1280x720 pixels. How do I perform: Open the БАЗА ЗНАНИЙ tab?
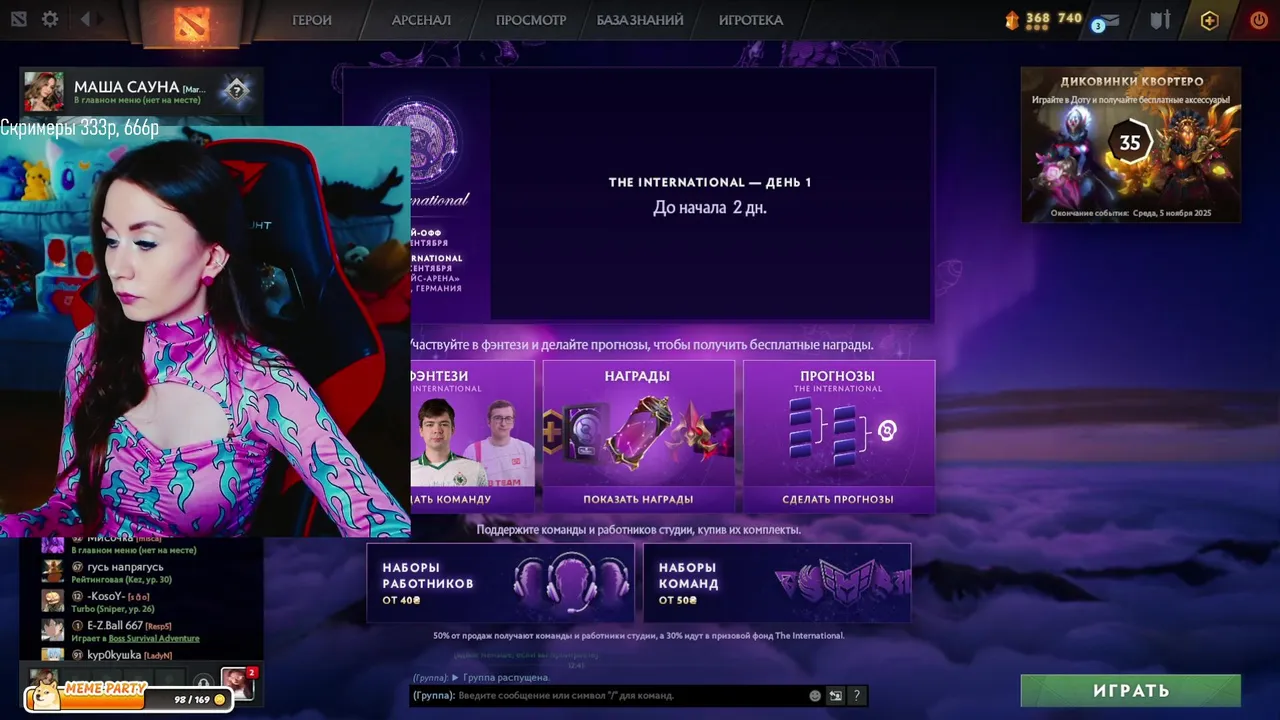coord(640,20)
